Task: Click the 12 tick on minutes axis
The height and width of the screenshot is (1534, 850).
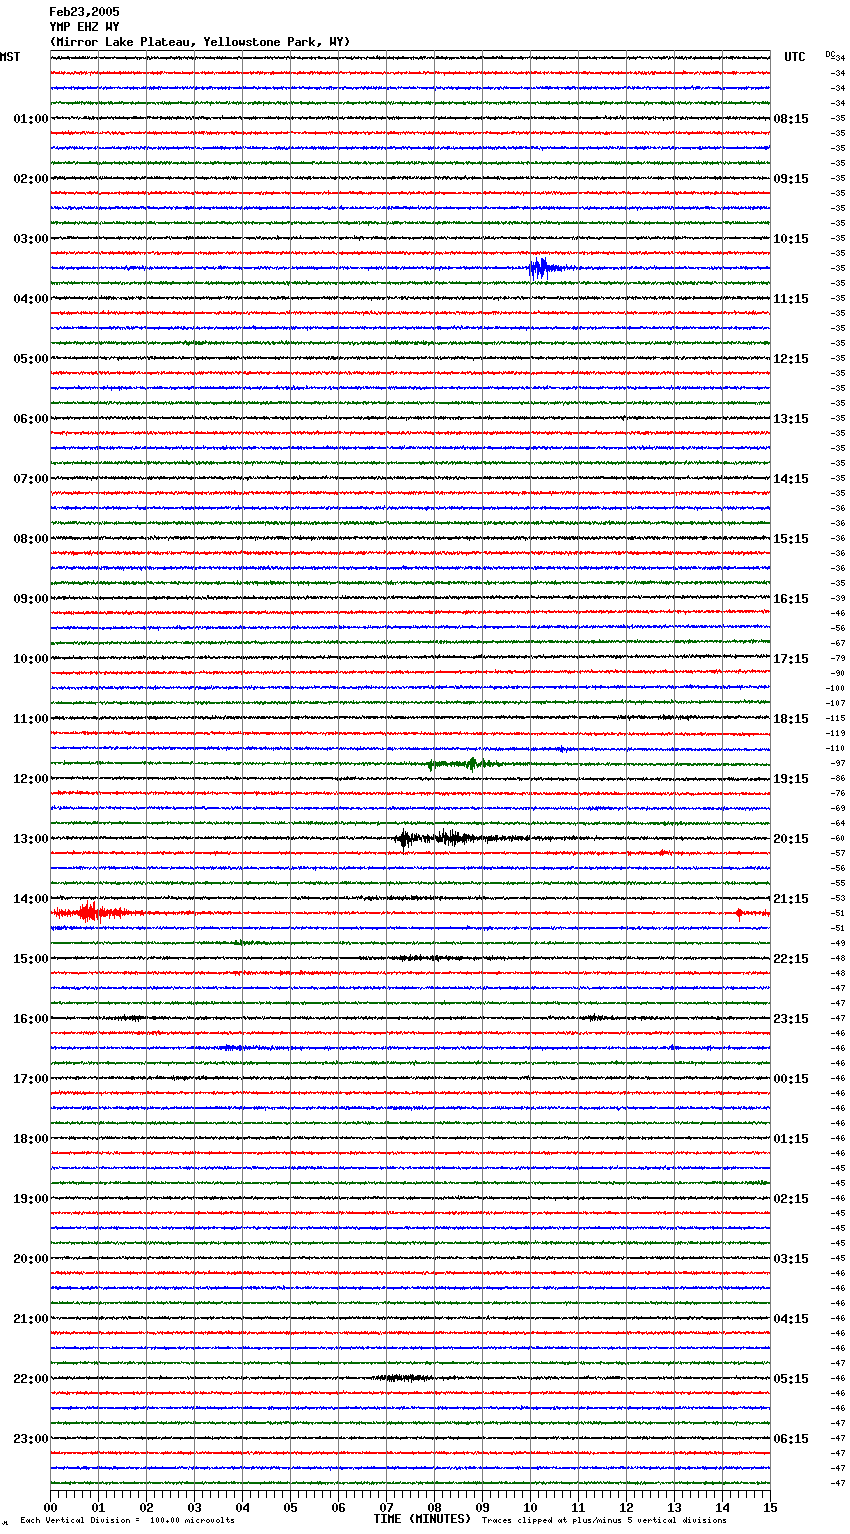Action: click(627, 1507)
